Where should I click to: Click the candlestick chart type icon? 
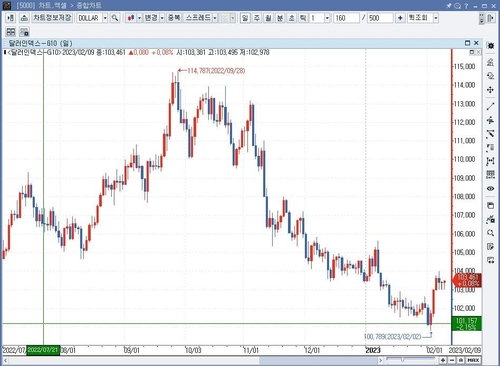(131, 18)
